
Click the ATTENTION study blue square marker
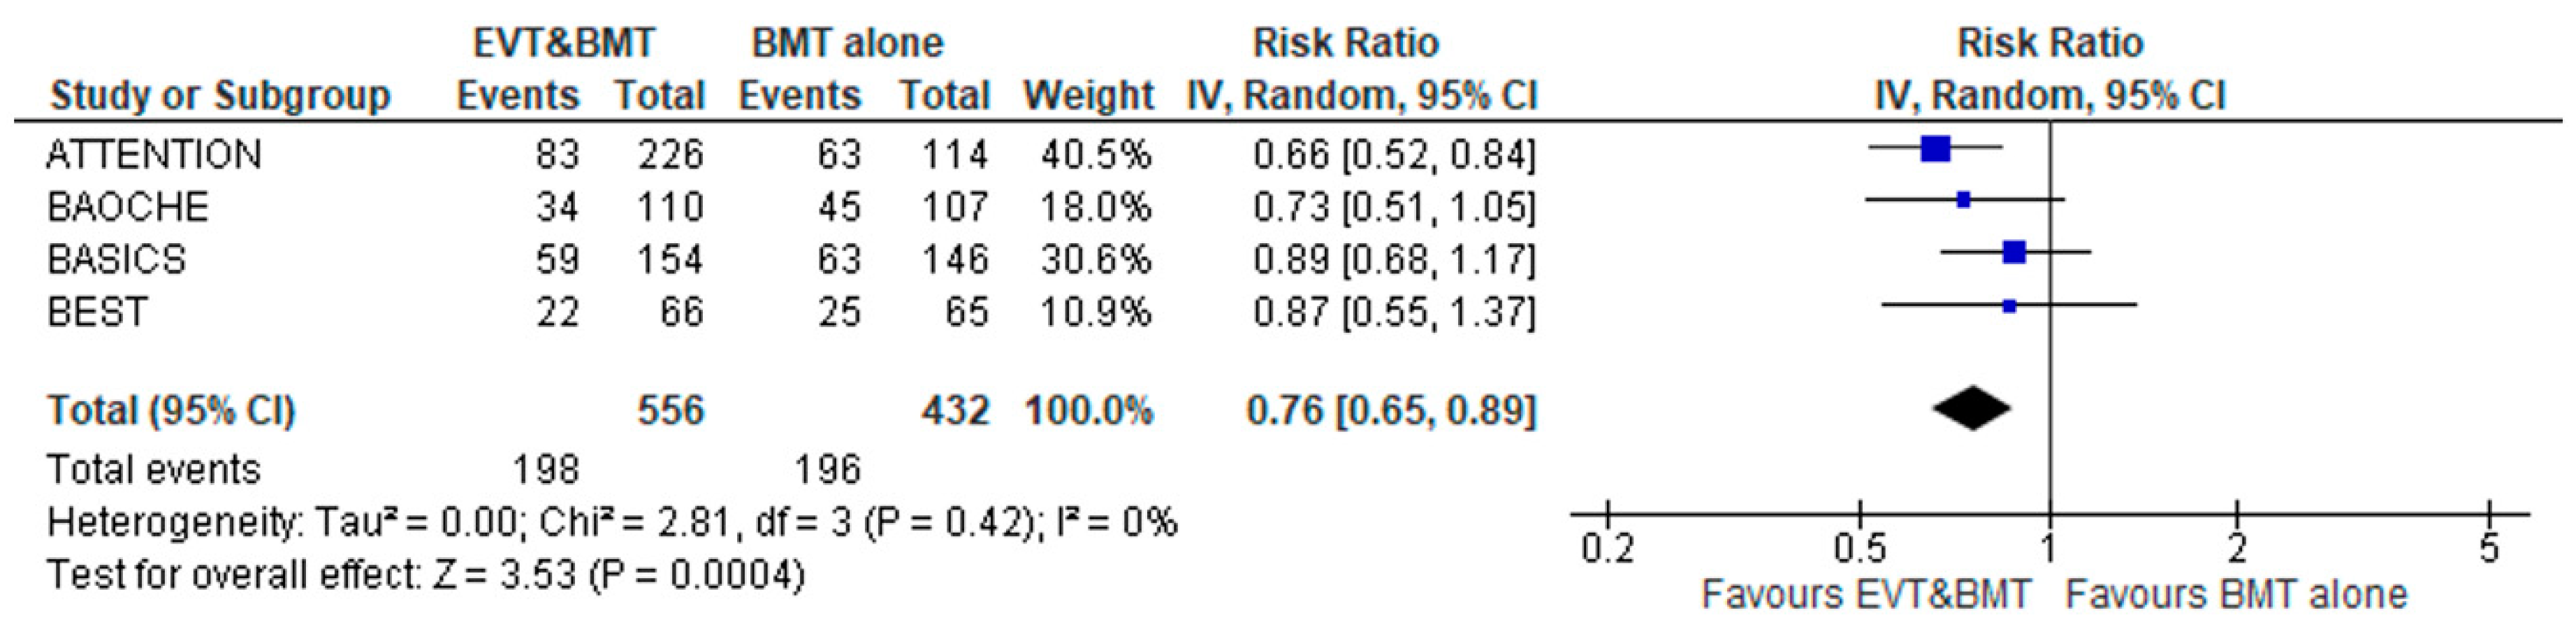pos(1935,149)
